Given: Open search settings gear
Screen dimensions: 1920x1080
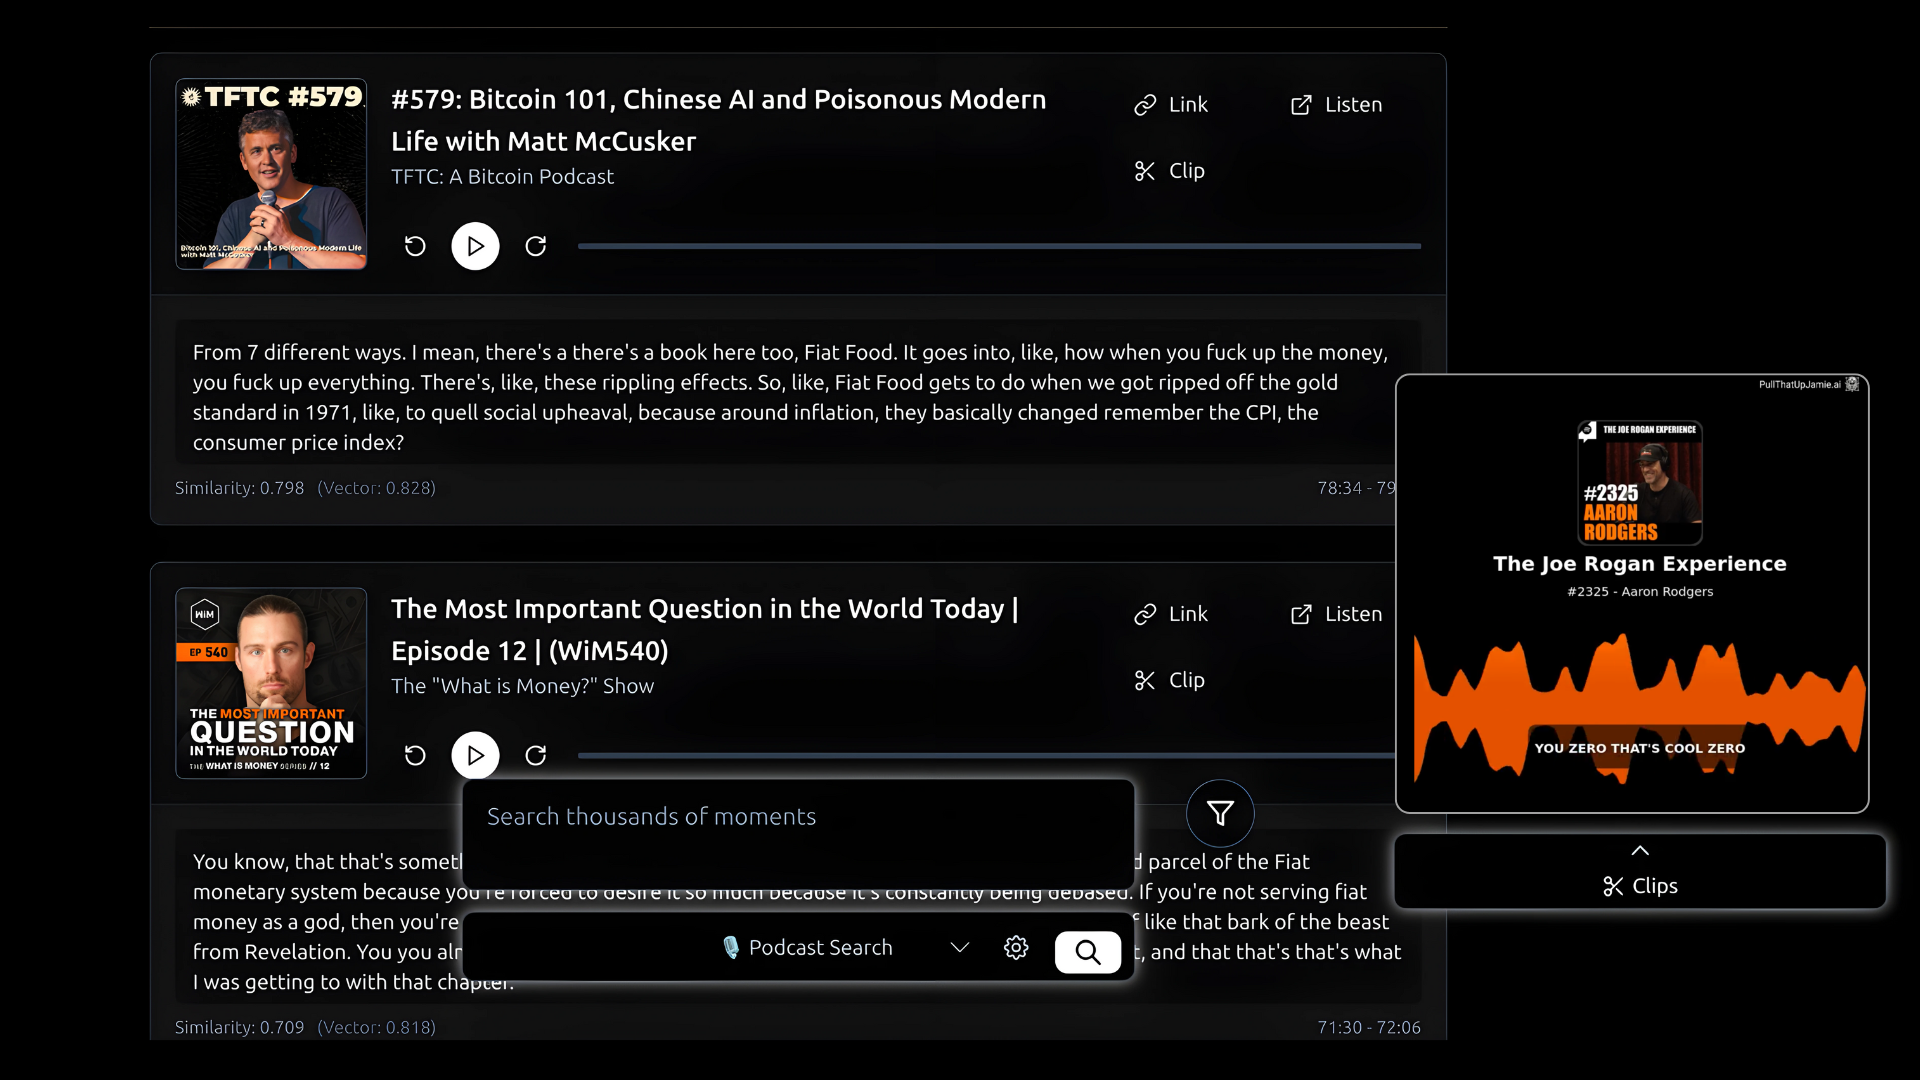Looking at the screenshot, I should 1016,947.
